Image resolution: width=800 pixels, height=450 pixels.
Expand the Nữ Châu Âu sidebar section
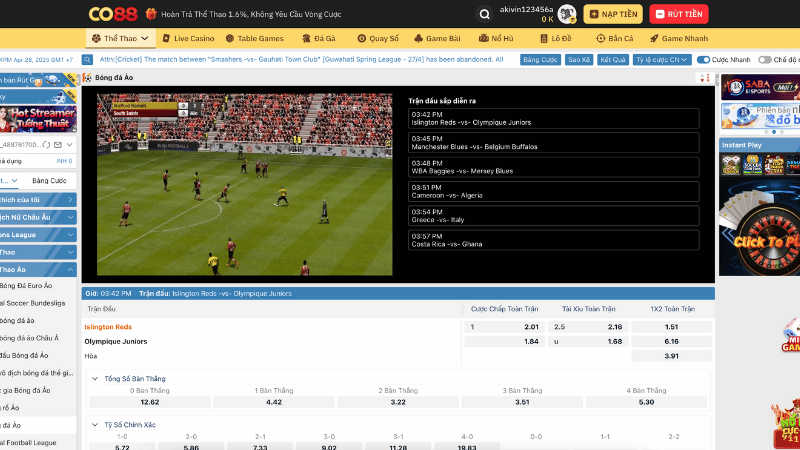point(38,217)
